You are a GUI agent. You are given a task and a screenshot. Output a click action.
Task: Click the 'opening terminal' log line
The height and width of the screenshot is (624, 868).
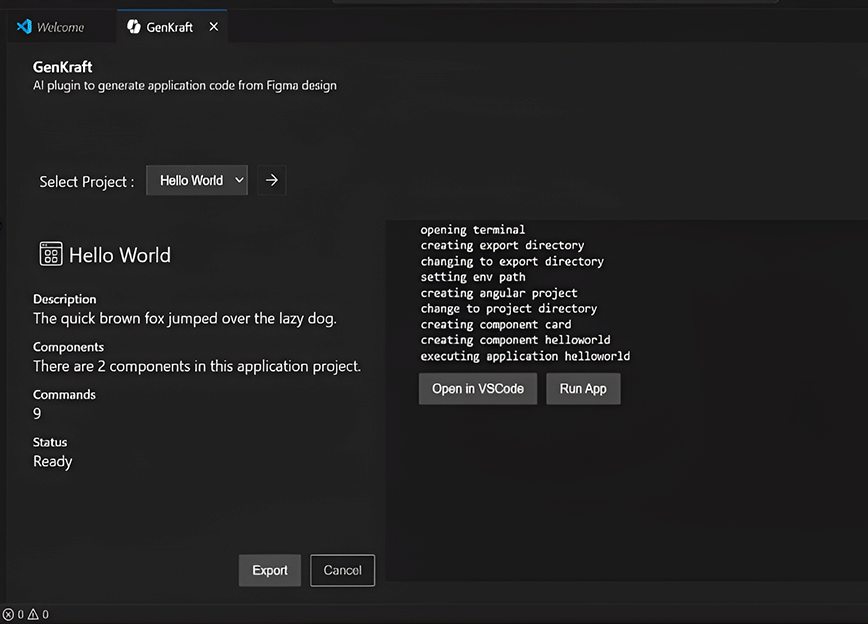tap(472, 230)
